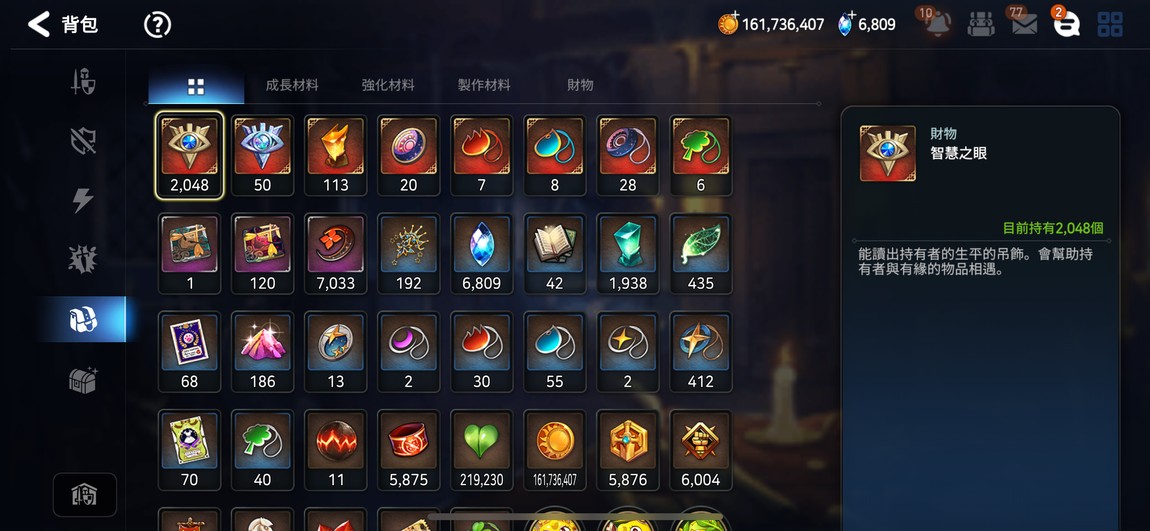Select the lightning bolt sidebar category
Image resolution: width=1150 pixels, height=531 pixels.
tap(83, 200)
